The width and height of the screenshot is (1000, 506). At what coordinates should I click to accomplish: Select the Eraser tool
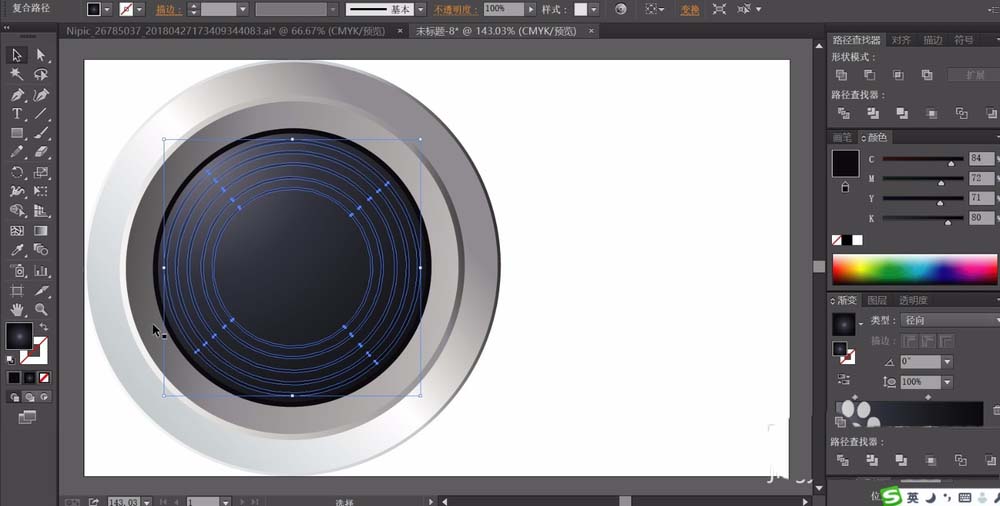pyautogui.click(x=41, y=153)
